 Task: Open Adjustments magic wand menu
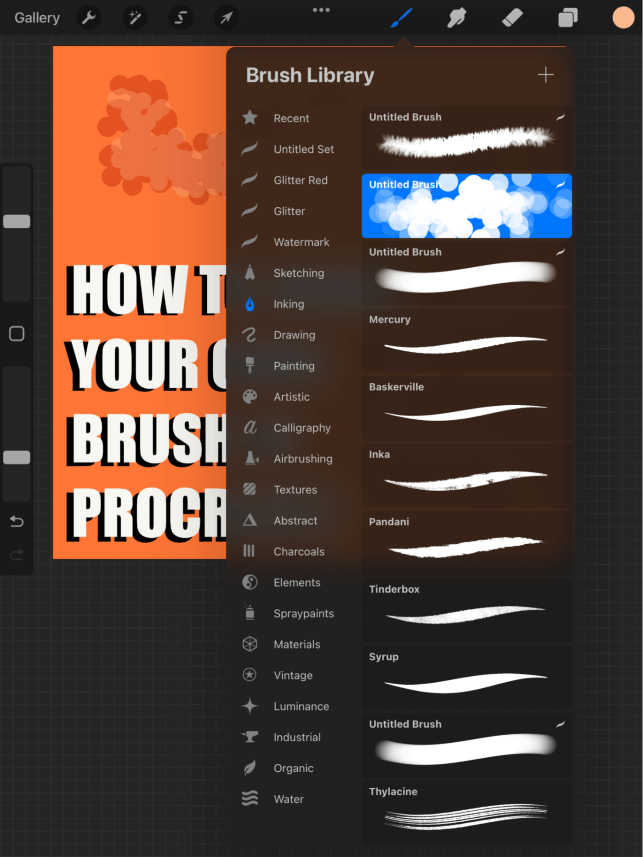tap(135, 18)
